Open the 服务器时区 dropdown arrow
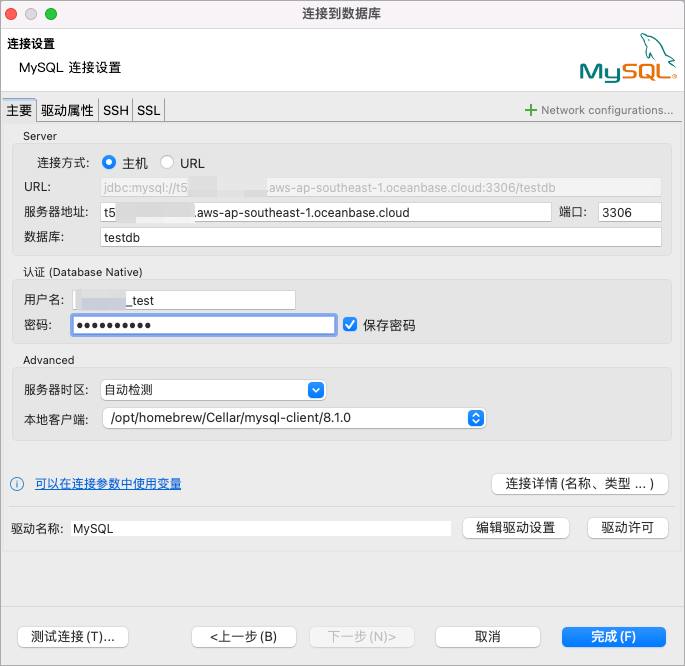 [316, 390]
